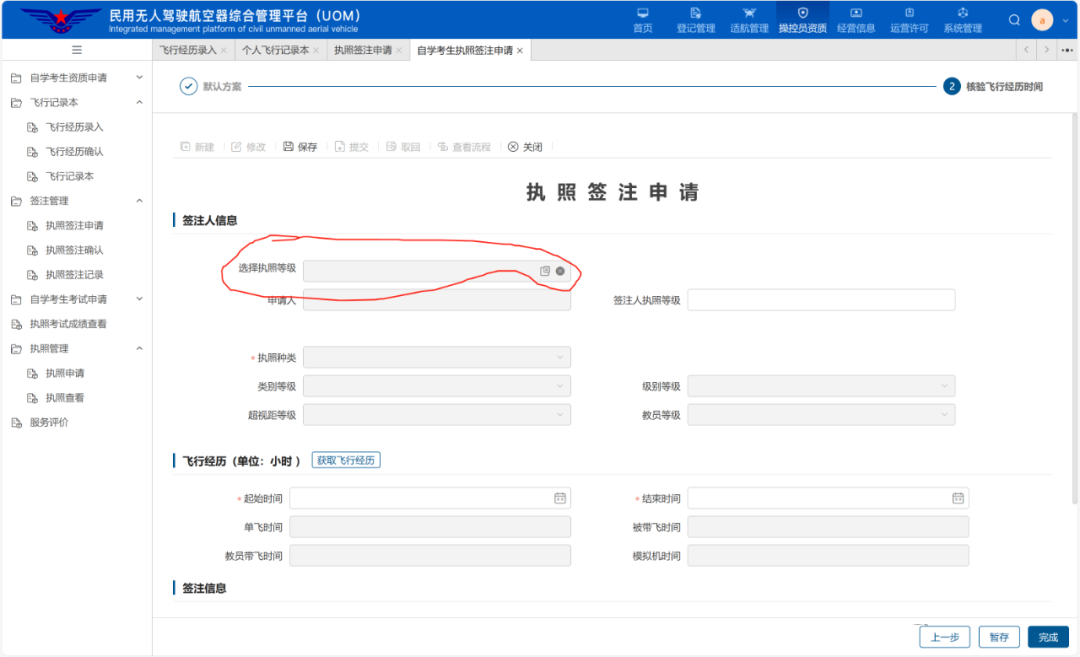
Task: Click the 保存 save toolbar button
Action: point(300,147)
